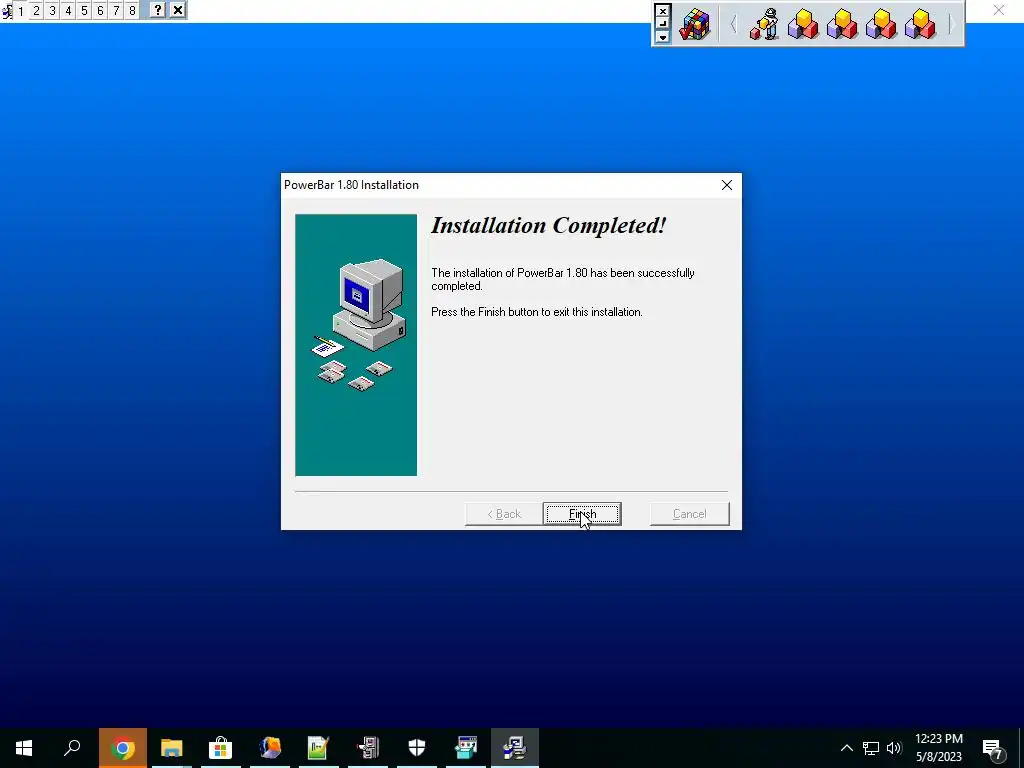Open File Explorer from taskbar
This screenshot has width=1024, height=768.
point(172,748)
